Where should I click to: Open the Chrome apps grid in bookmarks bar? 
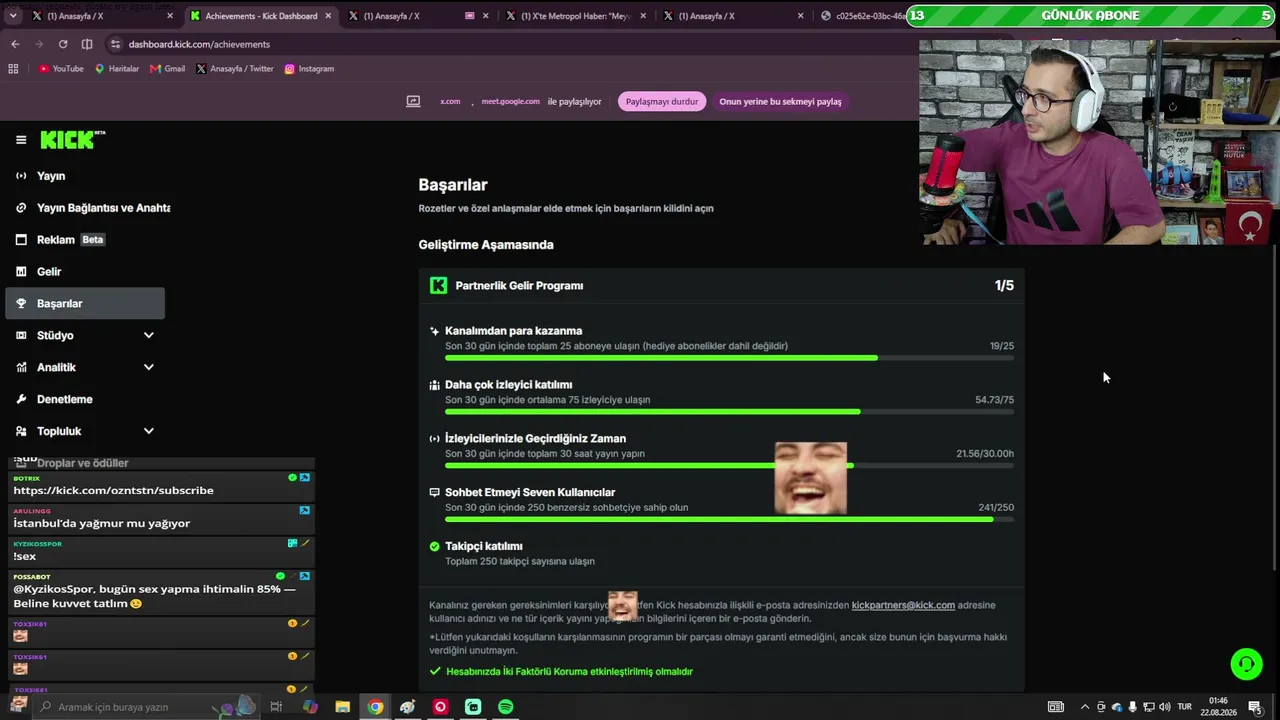[13, 69]
